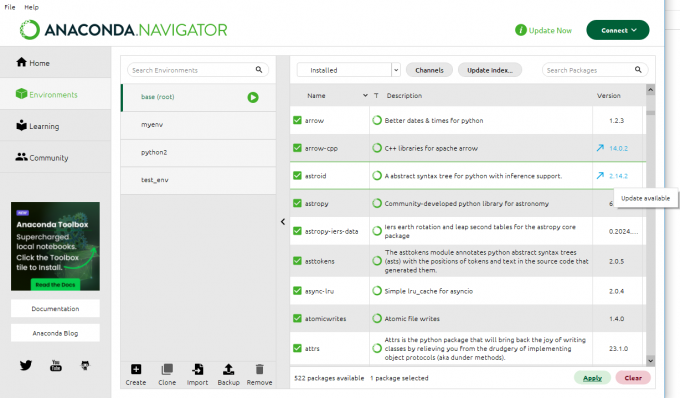Open the YouTube icon link

pyautogui.click(x=56, y=365)
